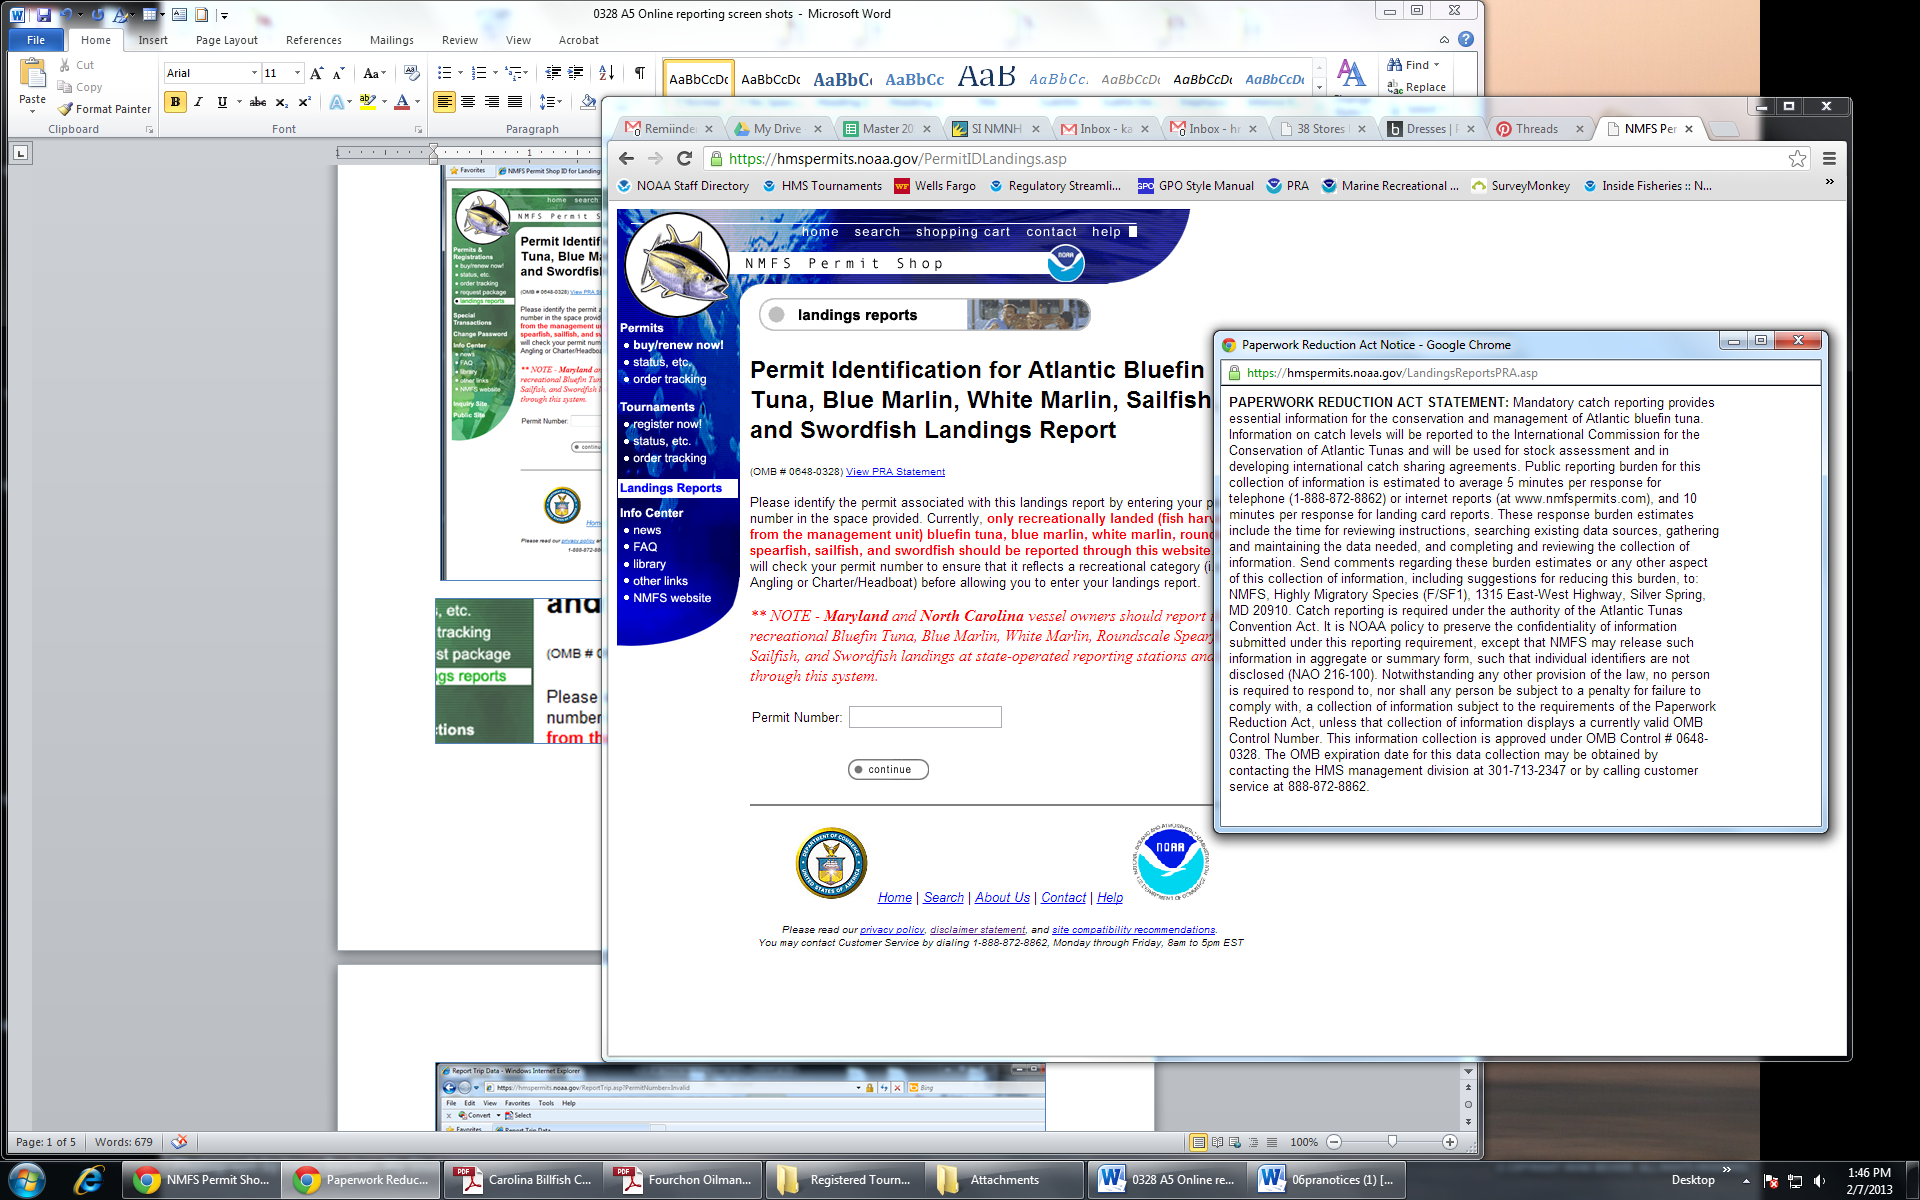Expand the underline style dropdown arrow
Screen dimensions: 1920x1200
[x=238, y=102]
